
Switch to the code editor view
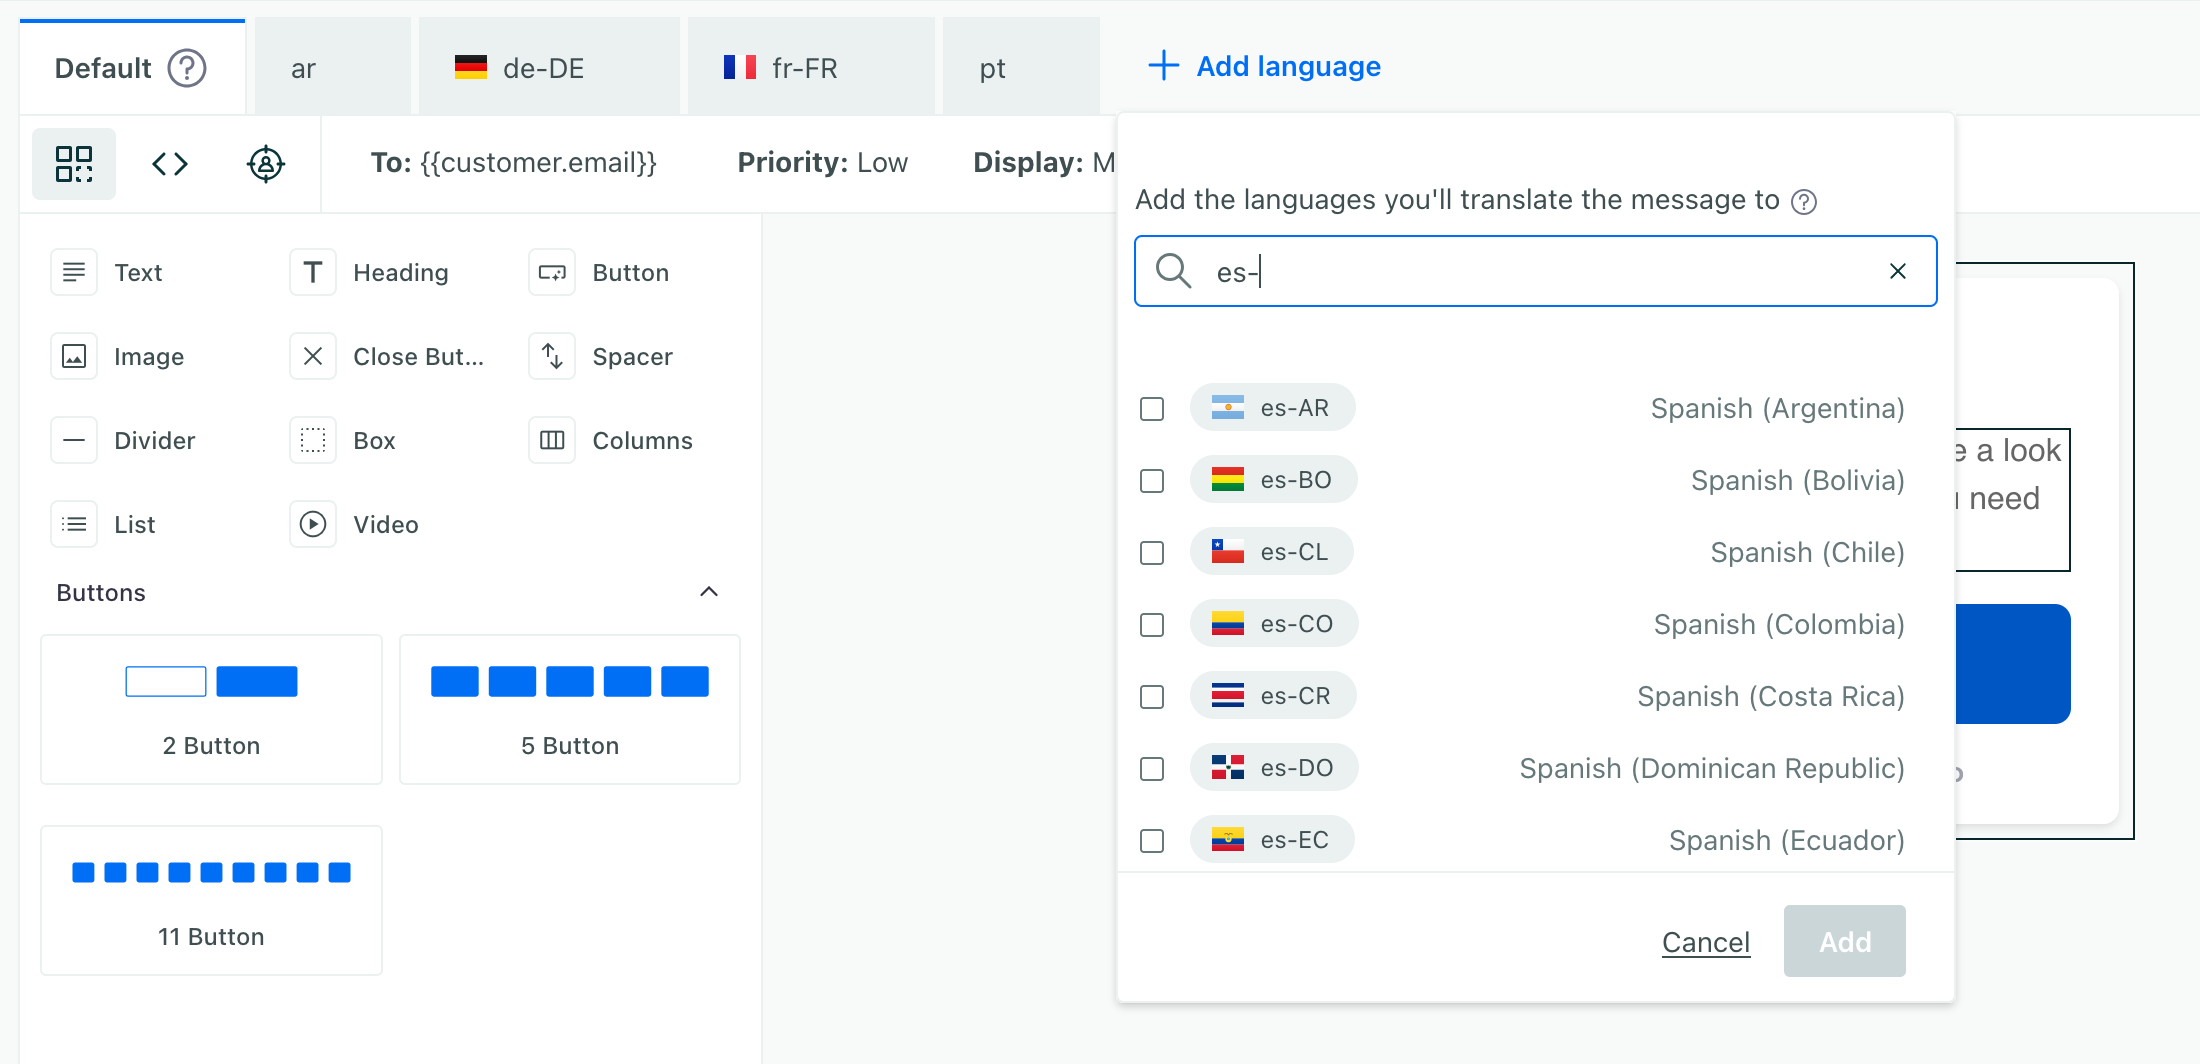[x=170, y=163]
